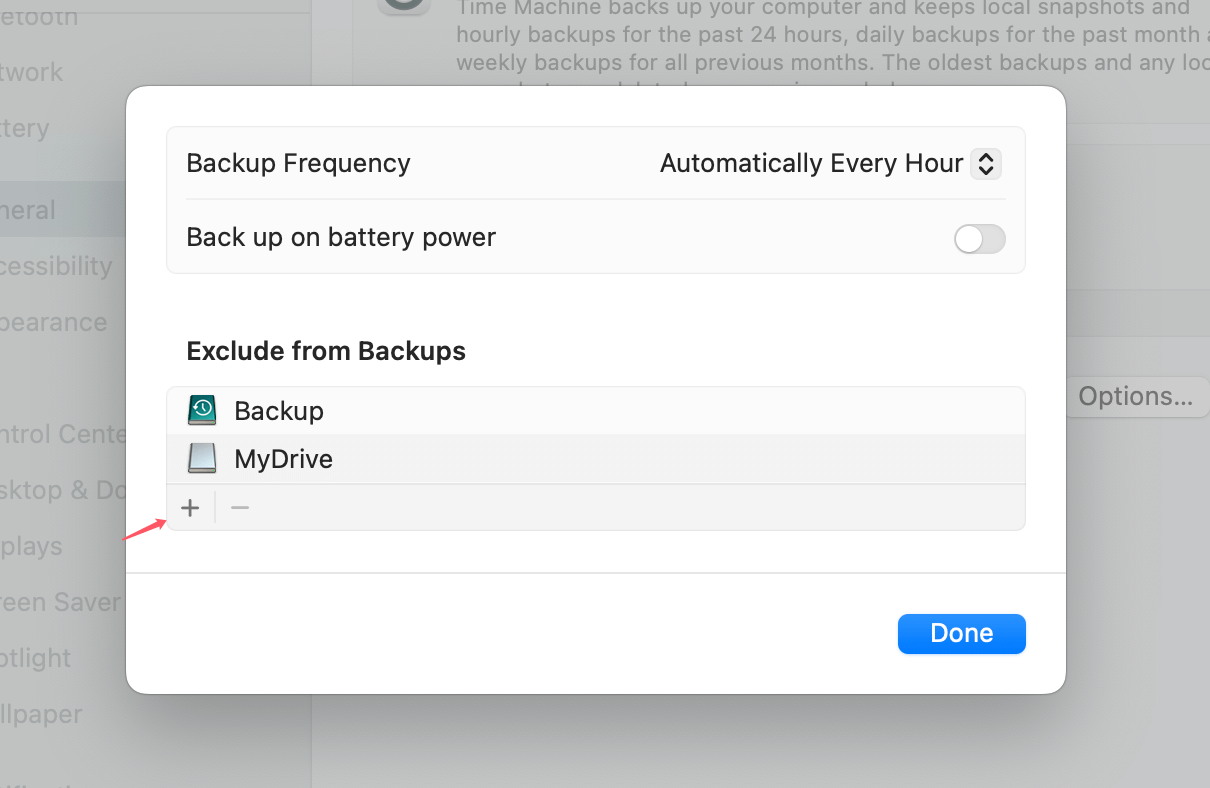The height and width of the screenshot is (788, 1210).
Task: Select General in the settings sidebar
Action: [30, 210]
